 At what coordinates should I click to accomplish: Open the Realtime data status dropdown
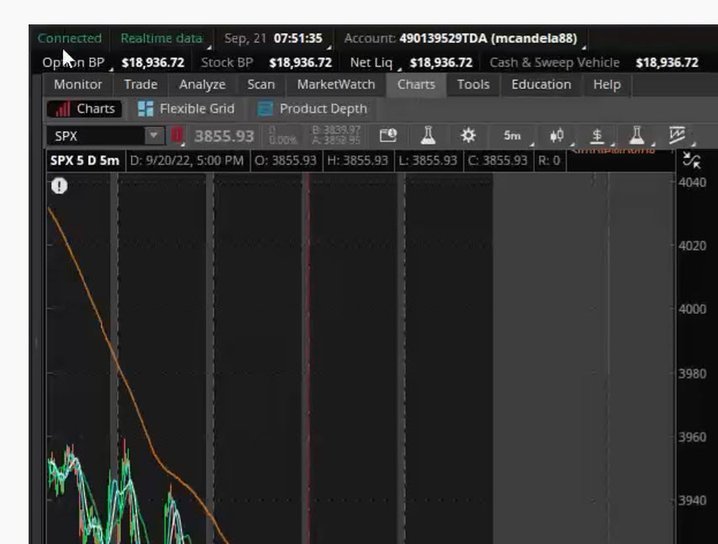tap(161, 38)
